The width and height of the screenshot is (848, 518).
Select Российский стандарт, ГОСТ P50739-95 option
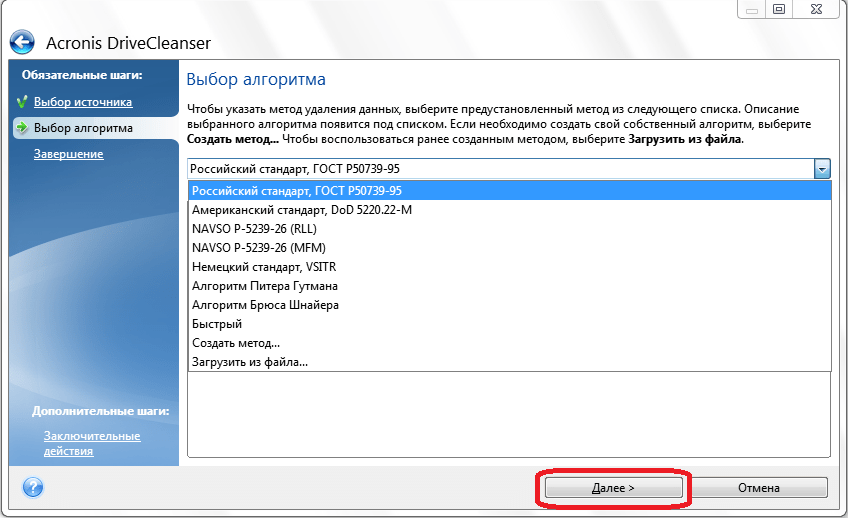pos(296,191)
